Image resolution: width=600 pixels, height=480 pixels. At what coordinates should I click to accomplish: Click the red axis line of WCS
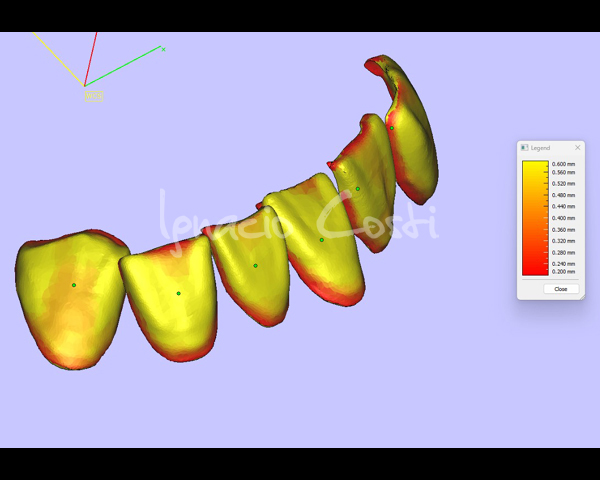tap(91, 60)
